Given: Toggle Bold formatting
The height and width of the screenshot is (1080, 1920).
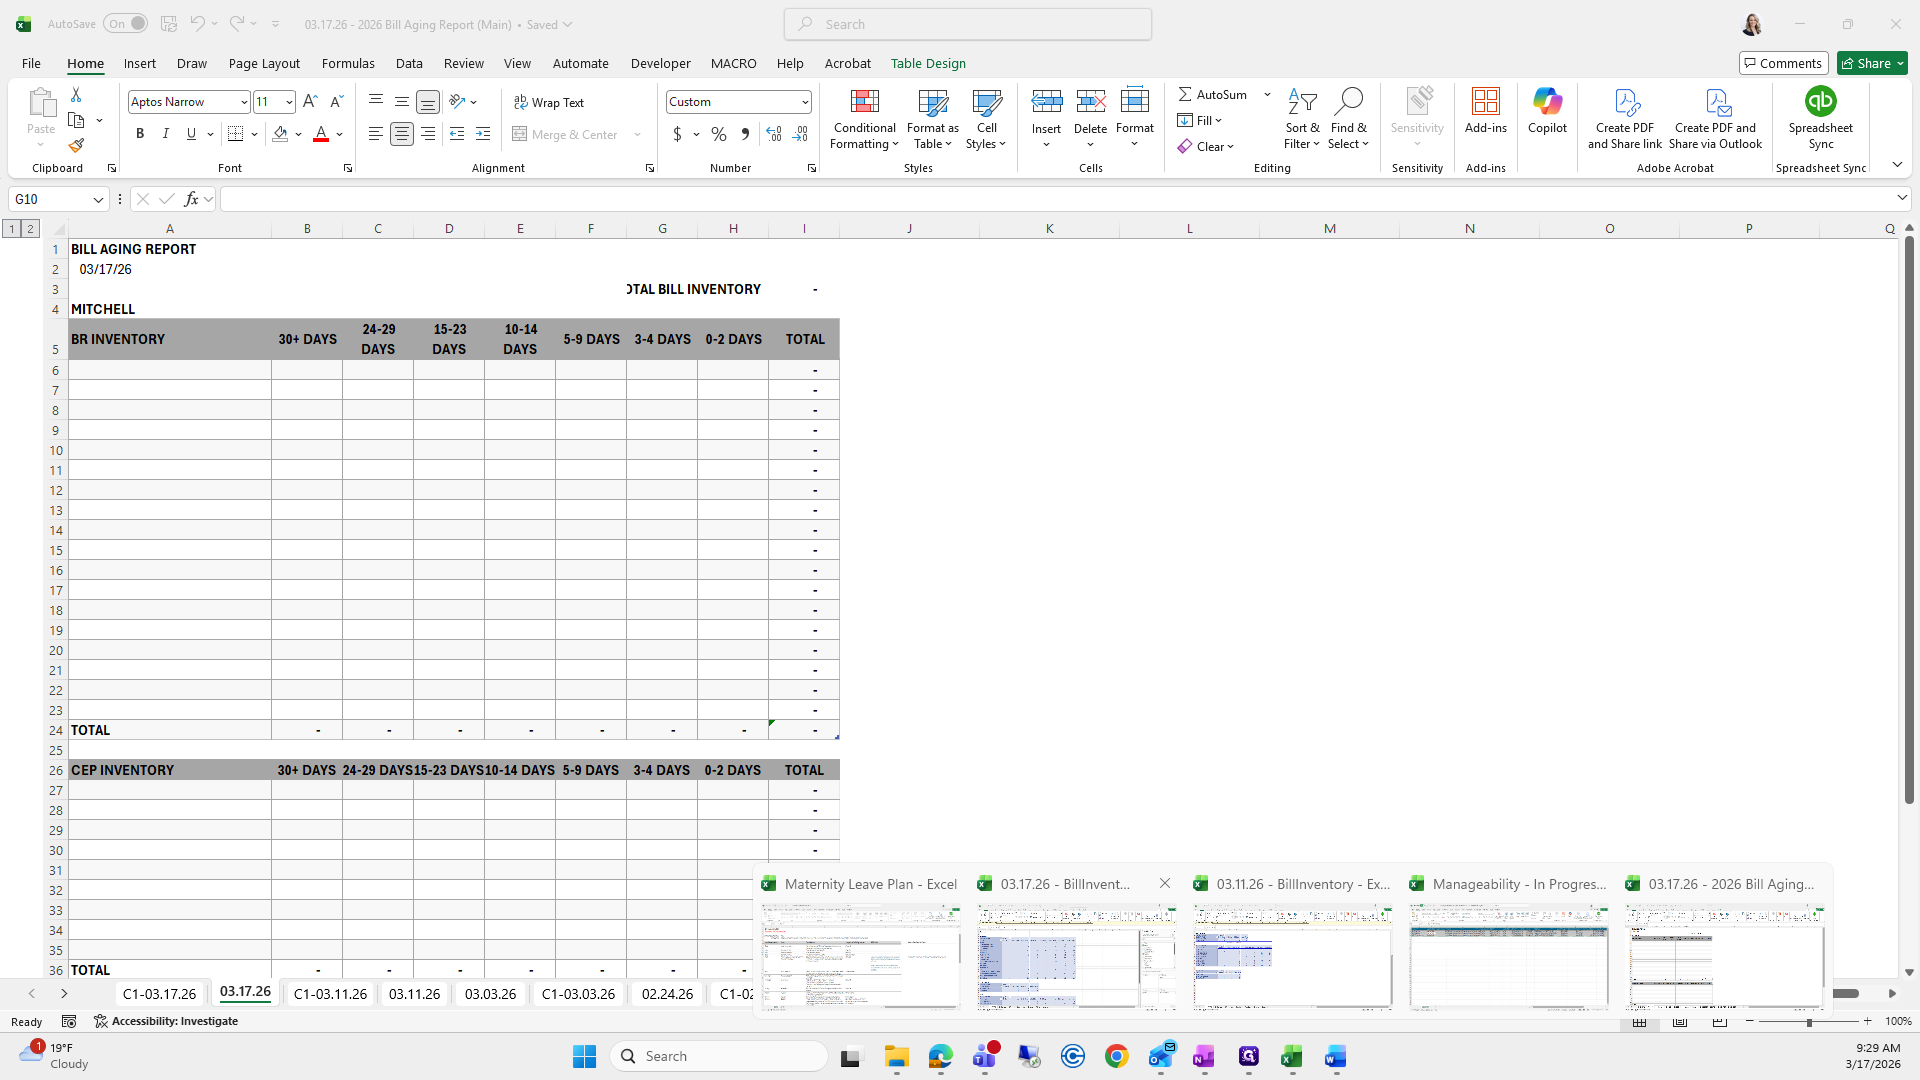Looking at the screenshot, I should click(x=140, y=134).
